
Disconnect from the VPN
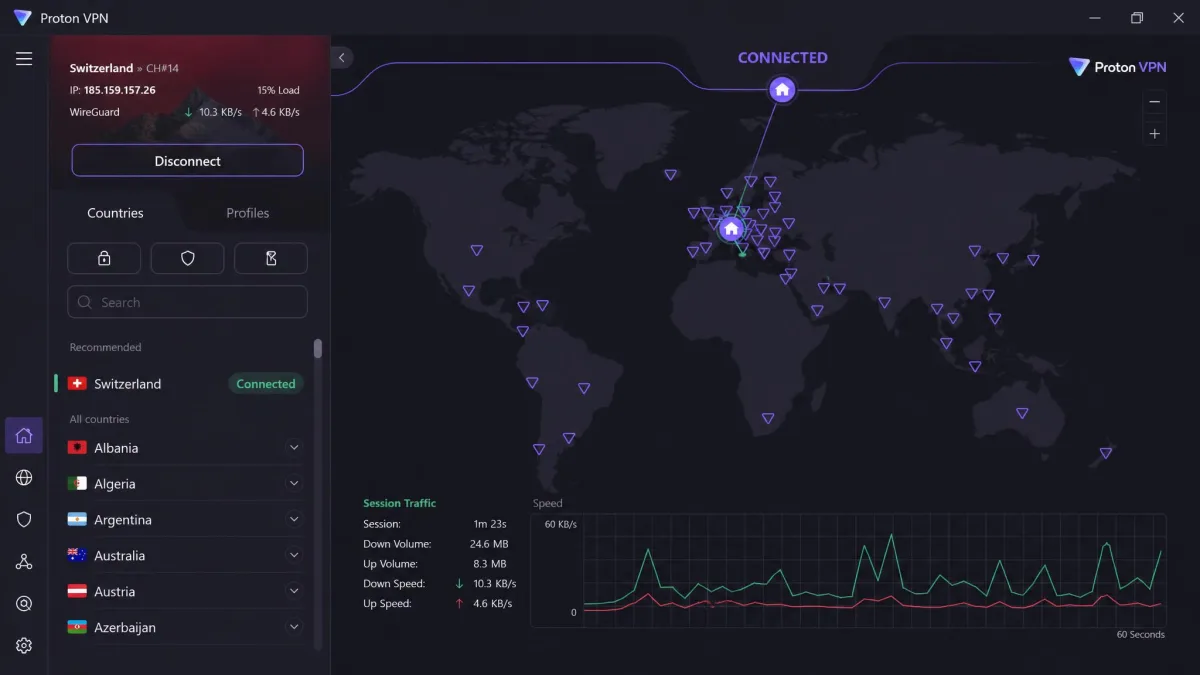coord(187,161)
